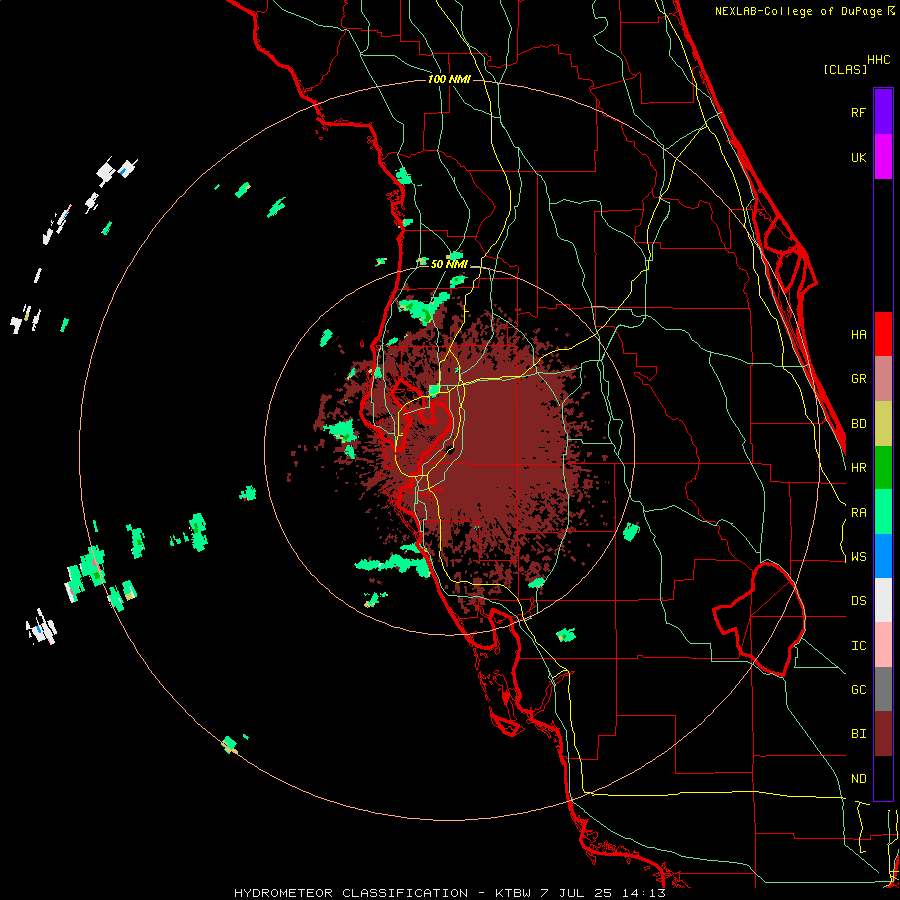The width and height of the screenshot is (900, 900).
Task: Select the yellow BD legend swatch
Action: click(883, 424)
